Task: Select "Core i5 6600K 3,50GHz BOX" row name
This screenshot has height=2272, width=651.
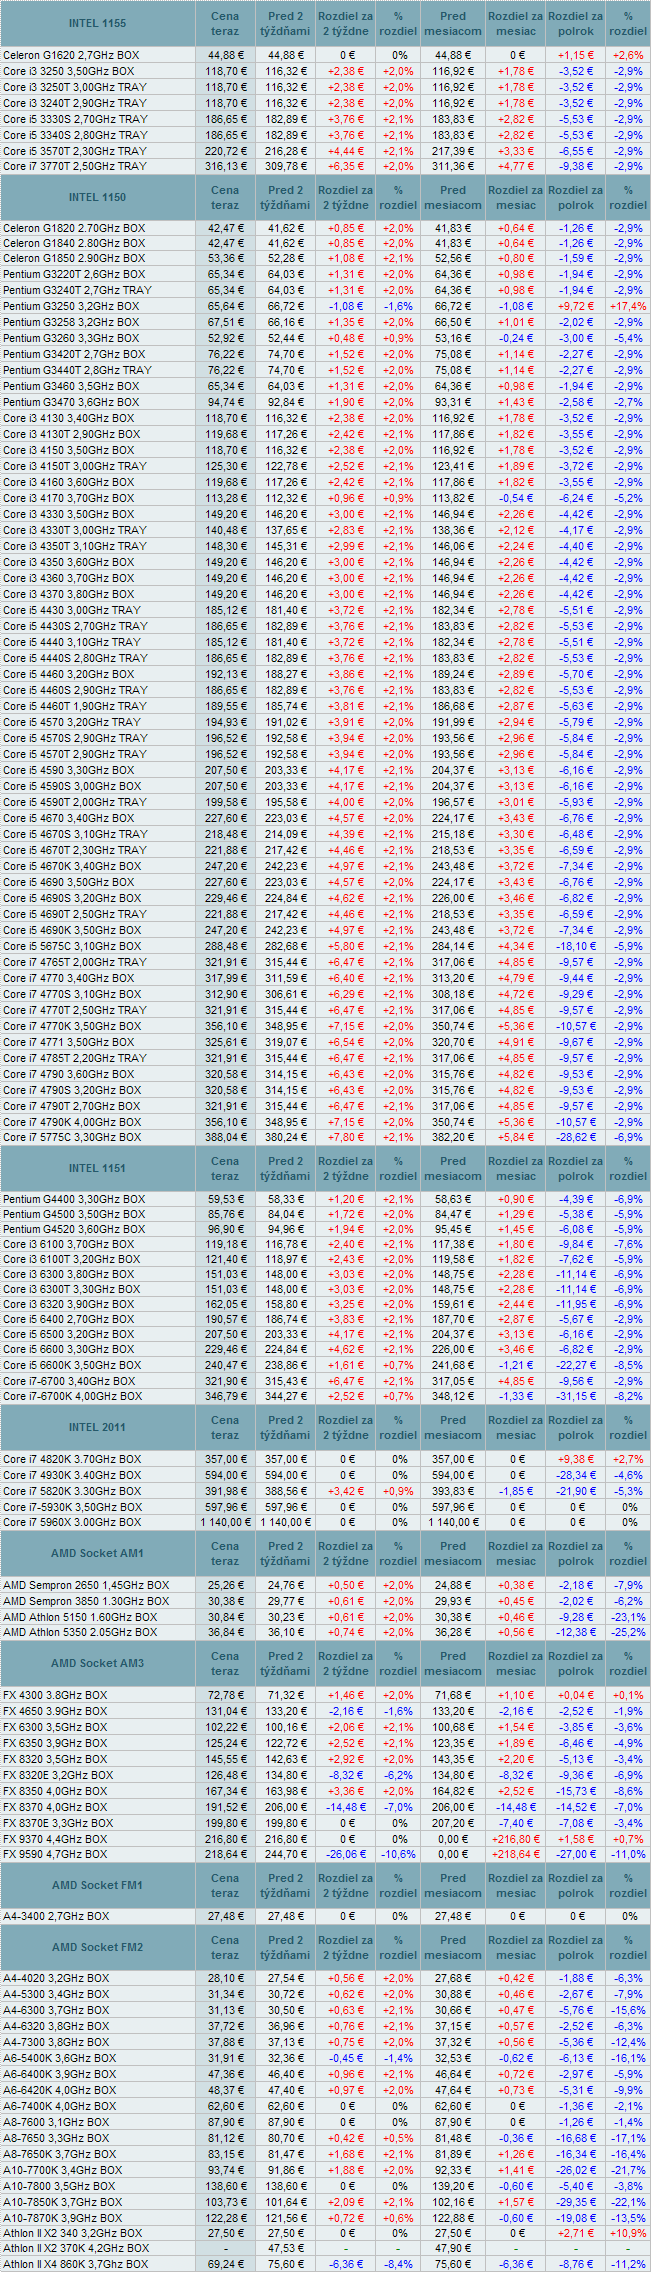Action: coord(72,1365)
